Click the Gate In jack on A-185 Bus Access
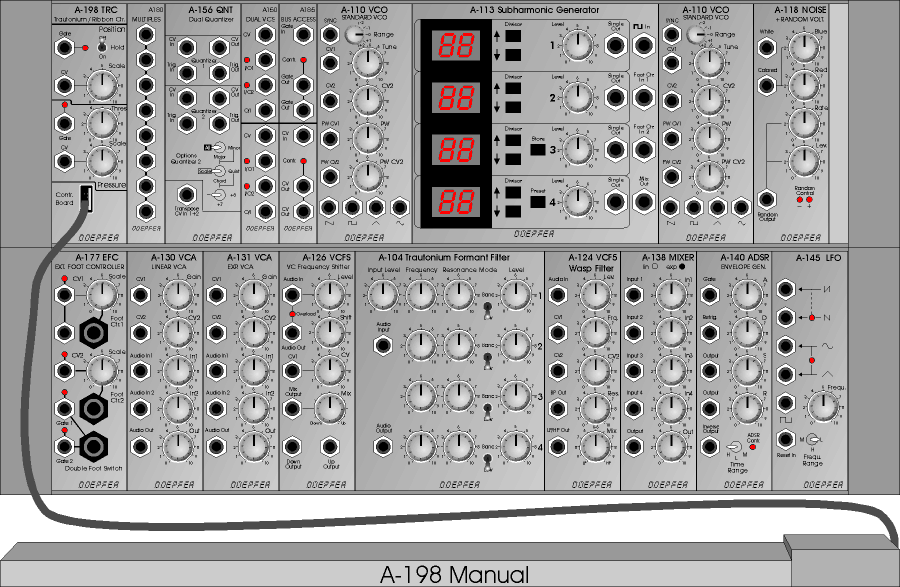900x587 pixels. point(303,34)
